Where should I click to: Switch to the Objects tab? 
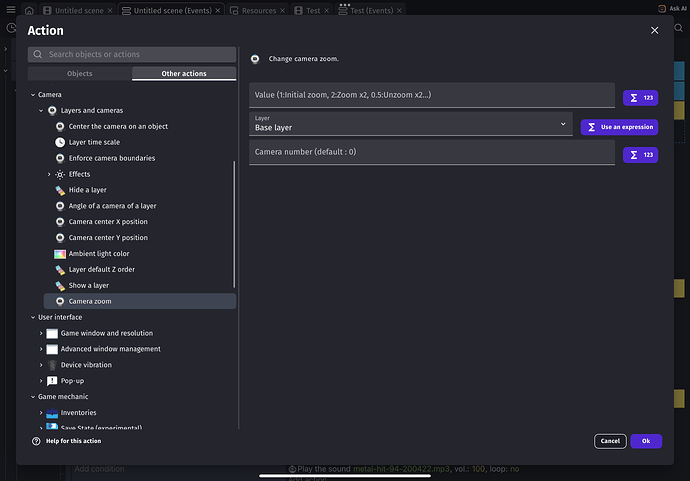point(80,74)
